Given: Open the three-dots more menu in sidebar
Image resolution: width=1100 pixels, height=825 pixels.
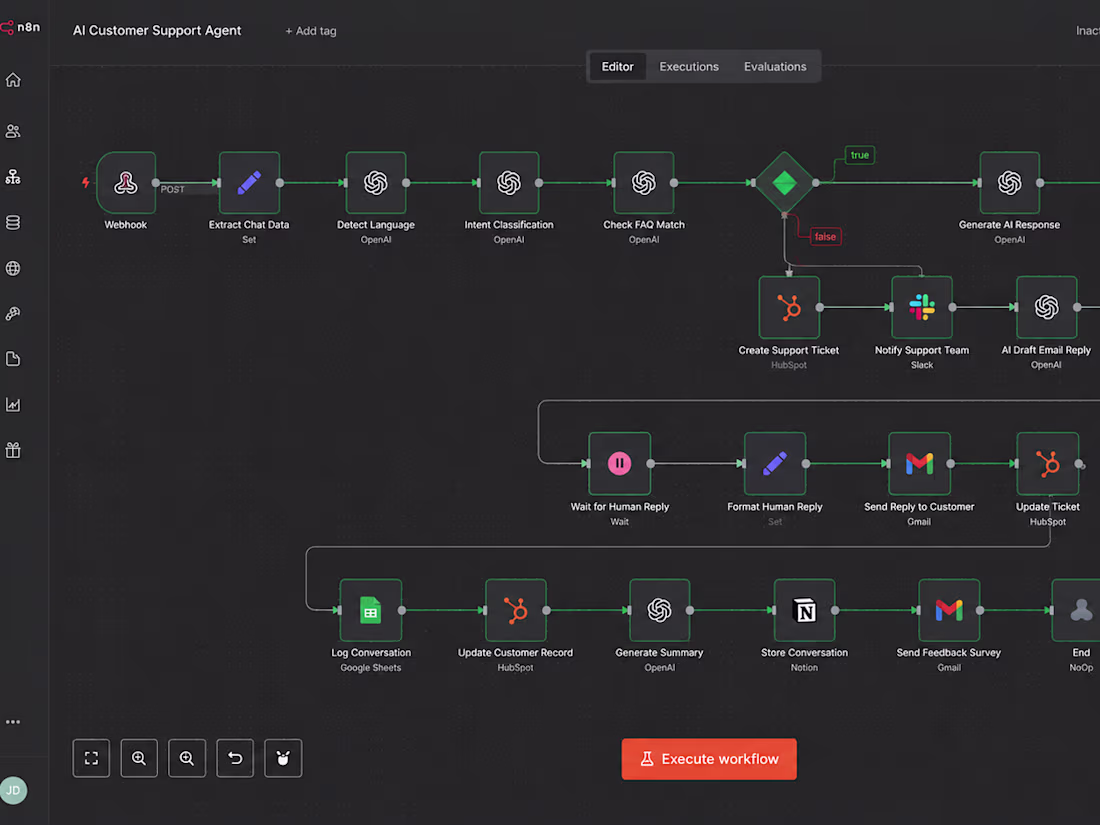Looking at the screenshot, I should point(13,722).
